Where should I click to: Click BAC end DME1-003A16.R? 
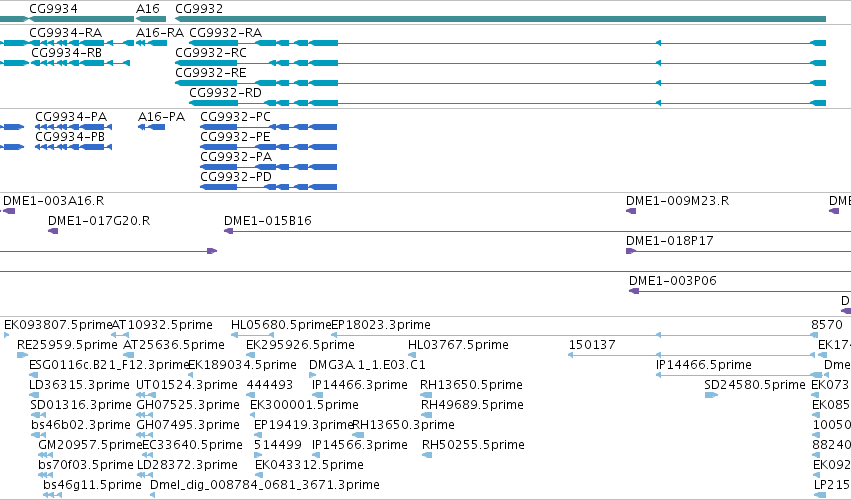click(x=54, y=201)
